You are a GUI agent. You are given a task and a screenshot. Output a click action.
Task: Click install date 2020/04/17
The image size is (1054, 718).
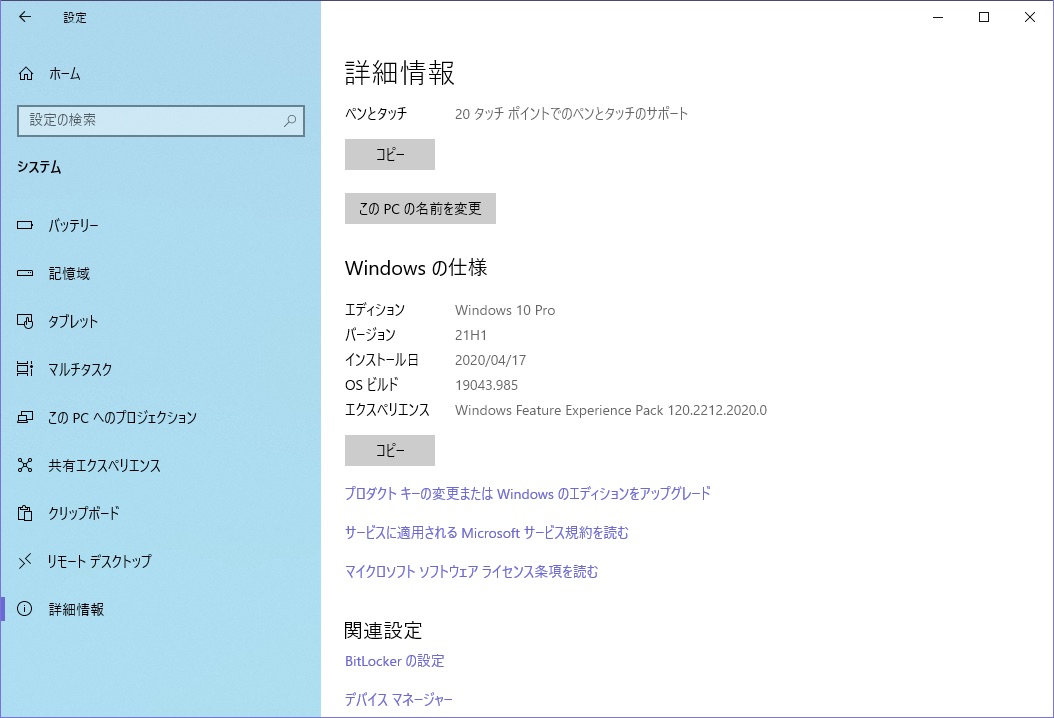(490, 360)
